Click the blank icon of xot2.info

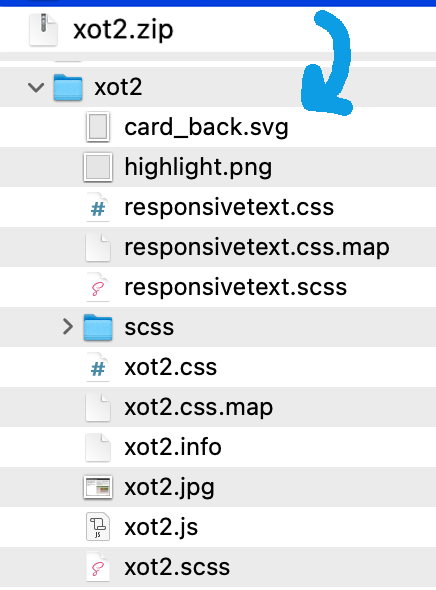(98, 447)
